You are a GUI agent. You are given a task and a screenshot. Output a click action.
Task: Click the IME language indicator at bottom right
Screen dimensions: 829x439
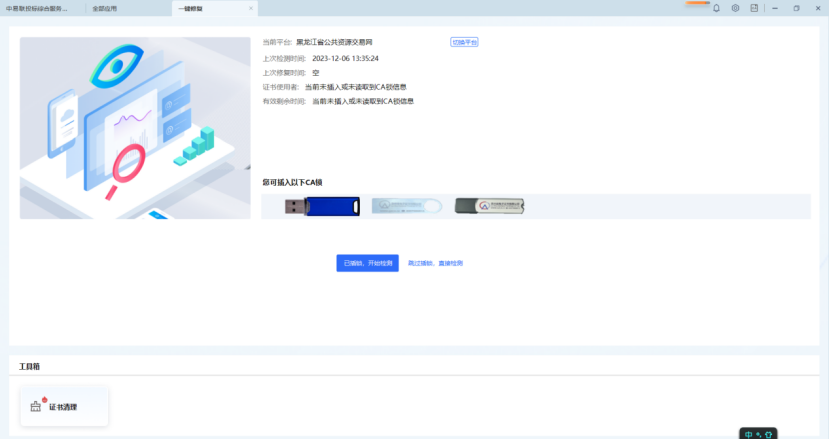757,433
